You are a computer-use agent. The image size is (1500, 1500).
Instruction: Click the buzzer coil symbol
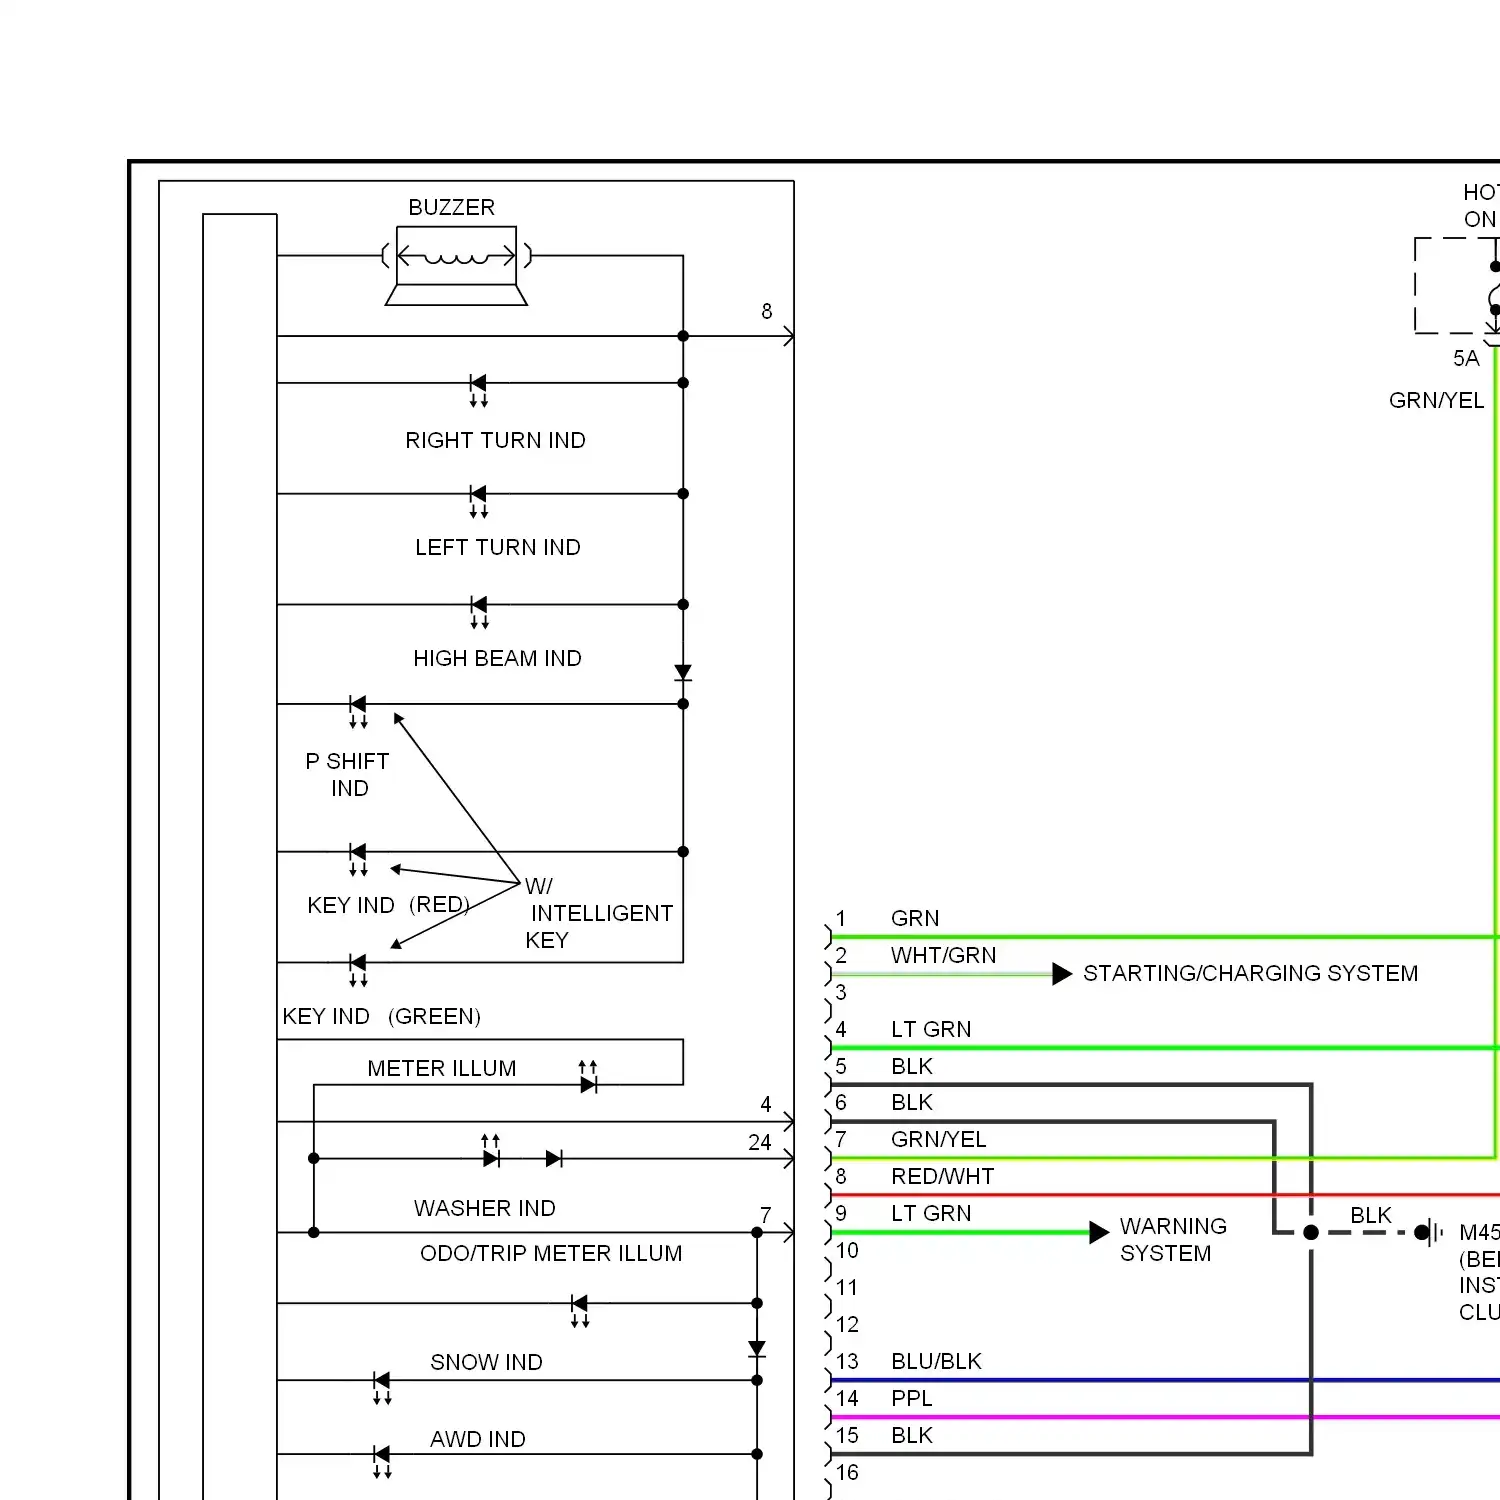456,256
